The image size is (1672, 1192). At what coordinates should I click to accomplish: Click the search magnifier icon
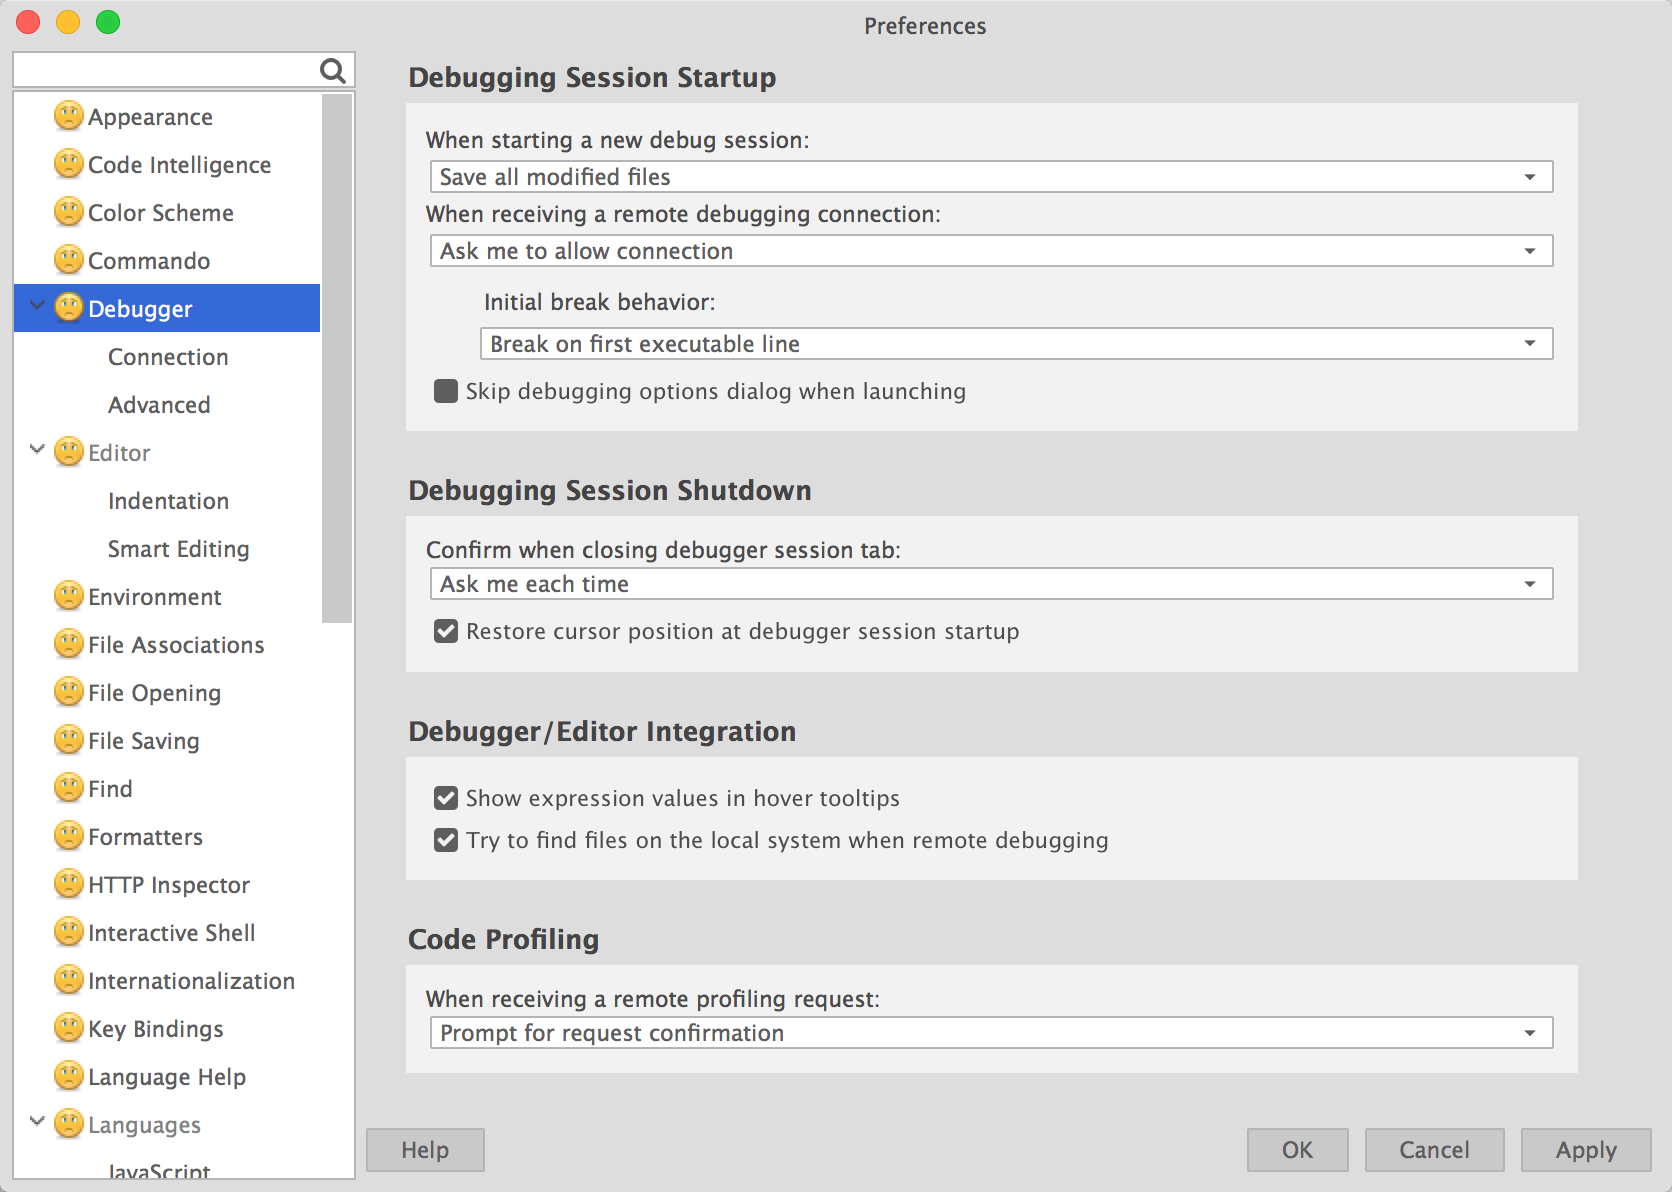click(332, 70)
